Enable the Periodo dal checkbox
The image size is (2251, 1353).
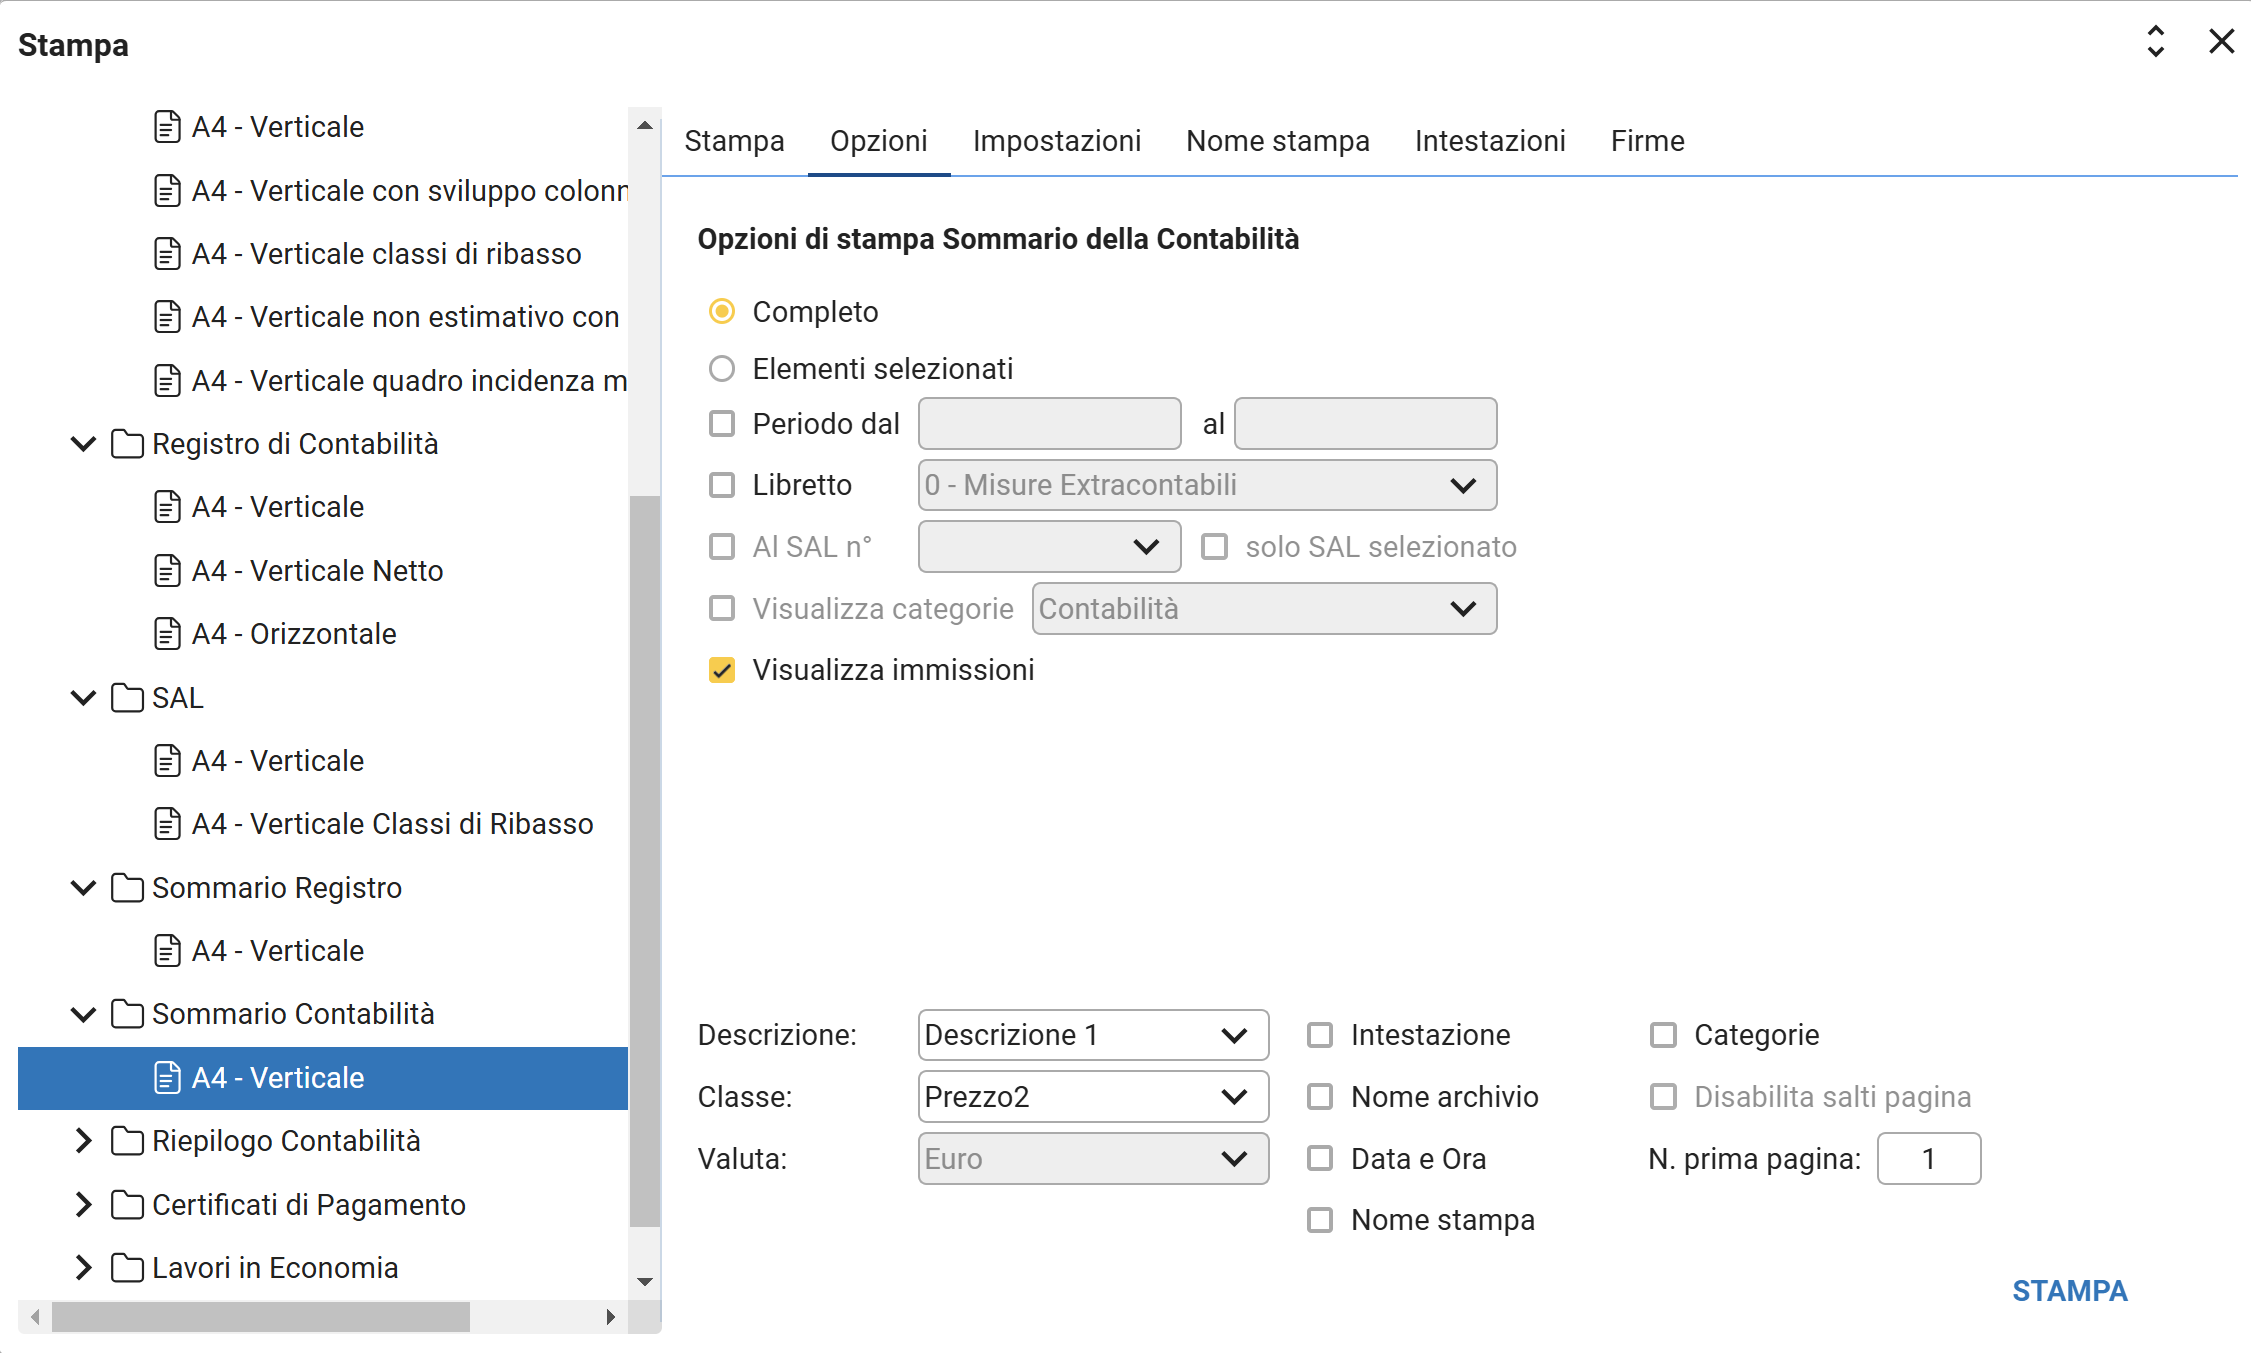[722, 424]
